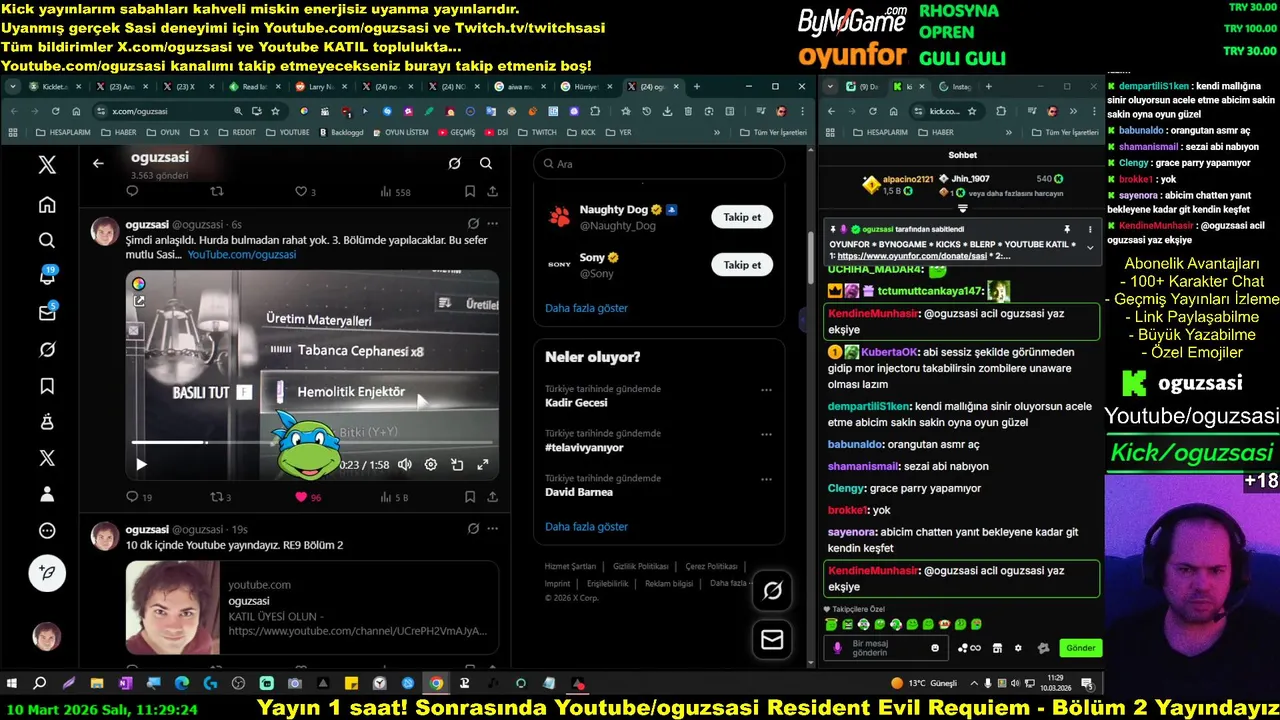Click Daha fazla göster under Sony
The image size is (1280, 720).
586,308
